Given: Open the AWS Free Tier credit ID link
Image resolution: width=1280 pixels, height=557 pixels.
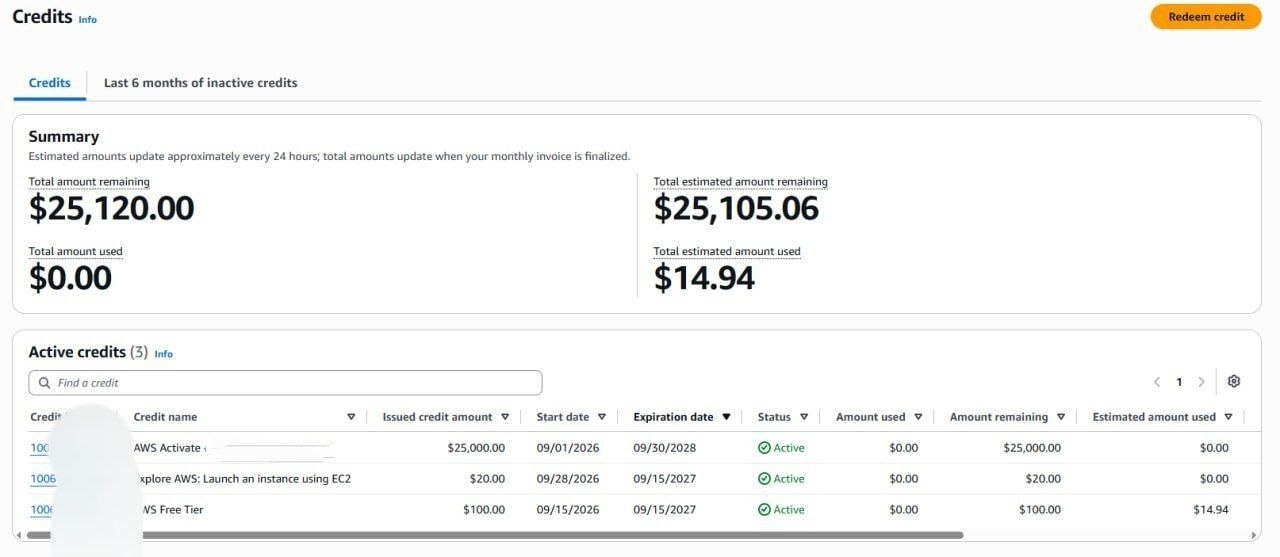Looking at the screenshot, I should (42, 510).
